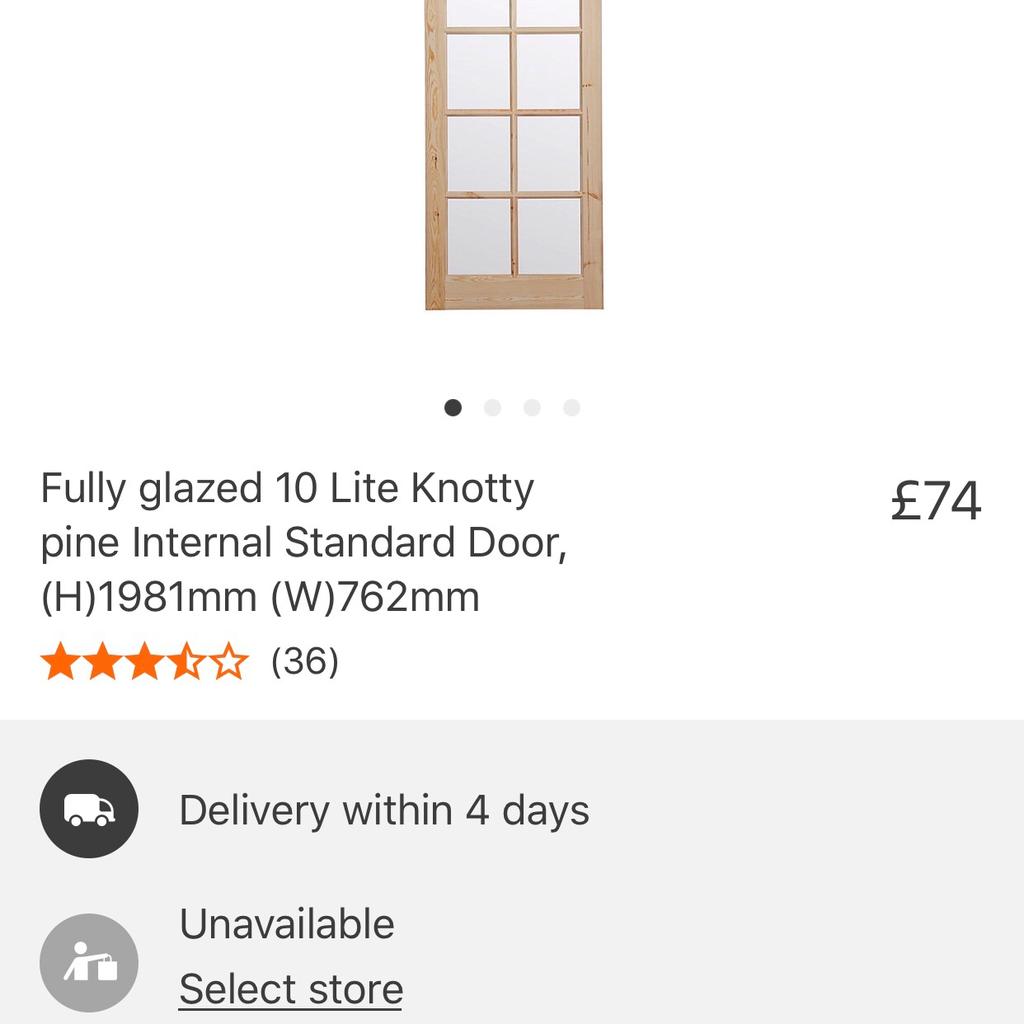Screen dimensions: 1024x1024
Task: Tap the grey collection availability icon
Action: [x=88, y=962]
